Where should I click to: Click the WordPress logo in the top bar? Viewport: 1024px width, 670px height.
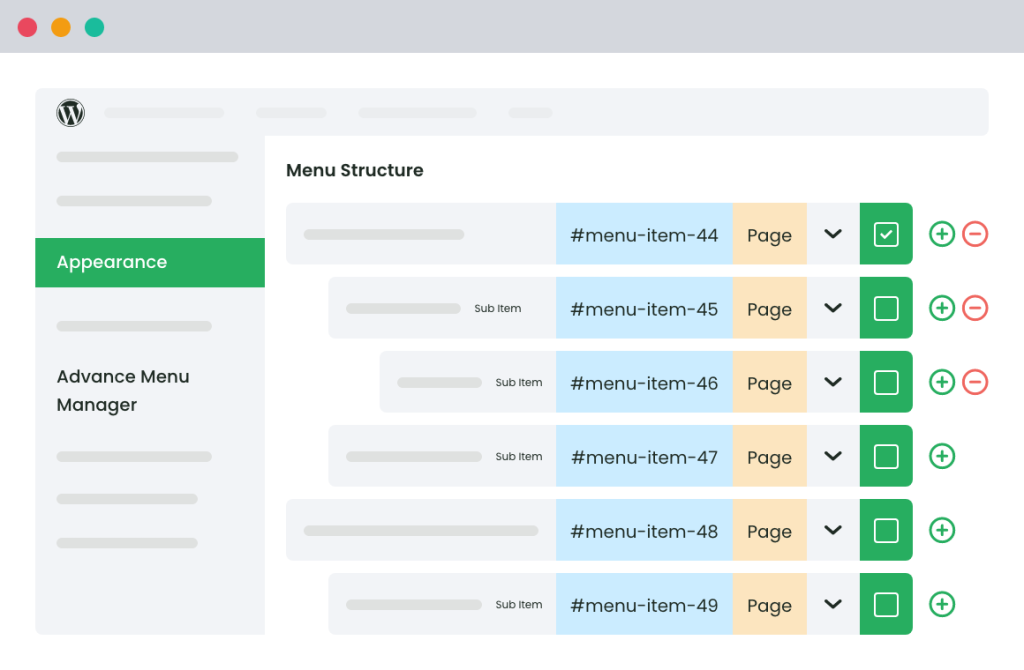click(70, 113)
